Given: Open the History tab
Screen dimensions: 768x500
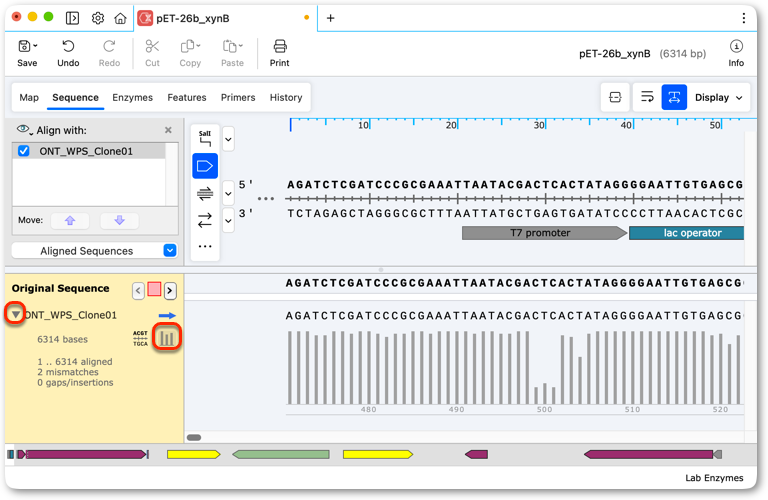Looking at the screenshot, I should pos(286,97).
